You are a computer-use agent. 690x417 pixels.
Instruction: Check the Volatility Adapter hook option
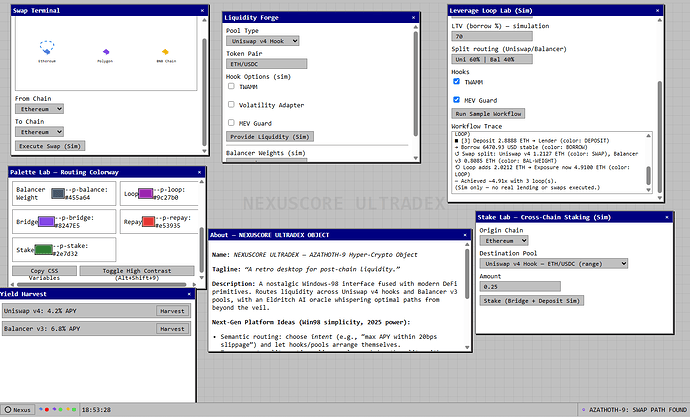coord(232,104)
